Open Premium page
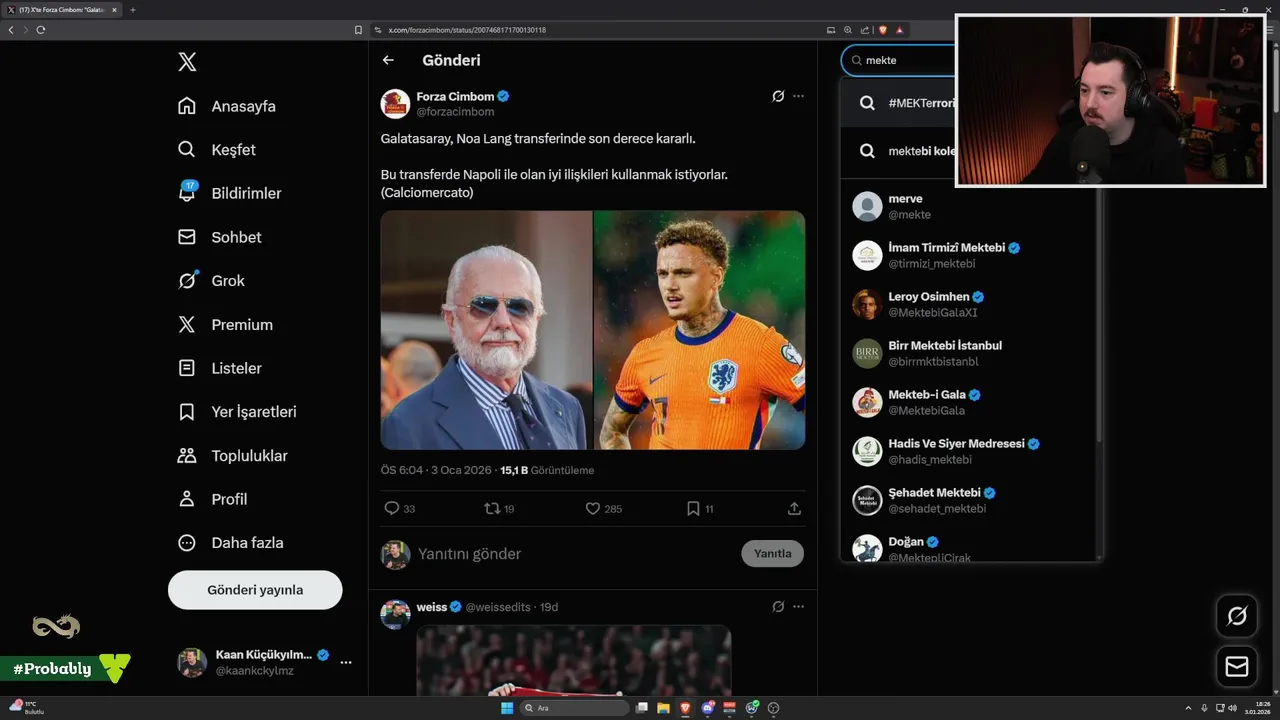 pos(225,325)
